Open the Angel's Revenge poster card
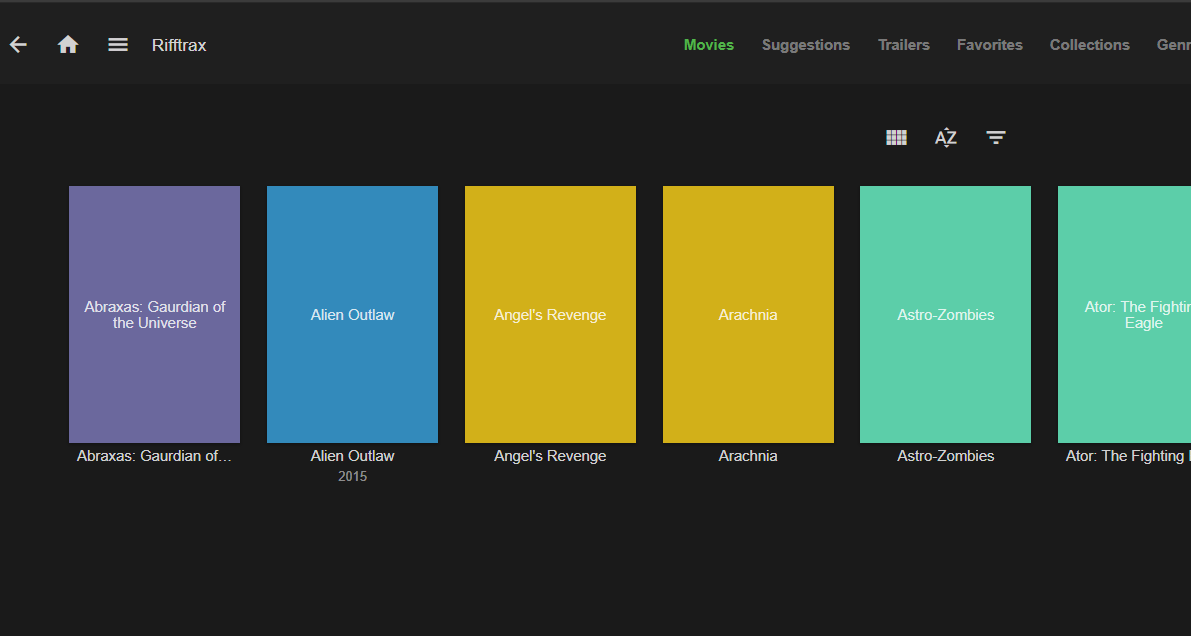Image resolution: width=1191 pixels, height=636 pixels. (x=550, y=314)
